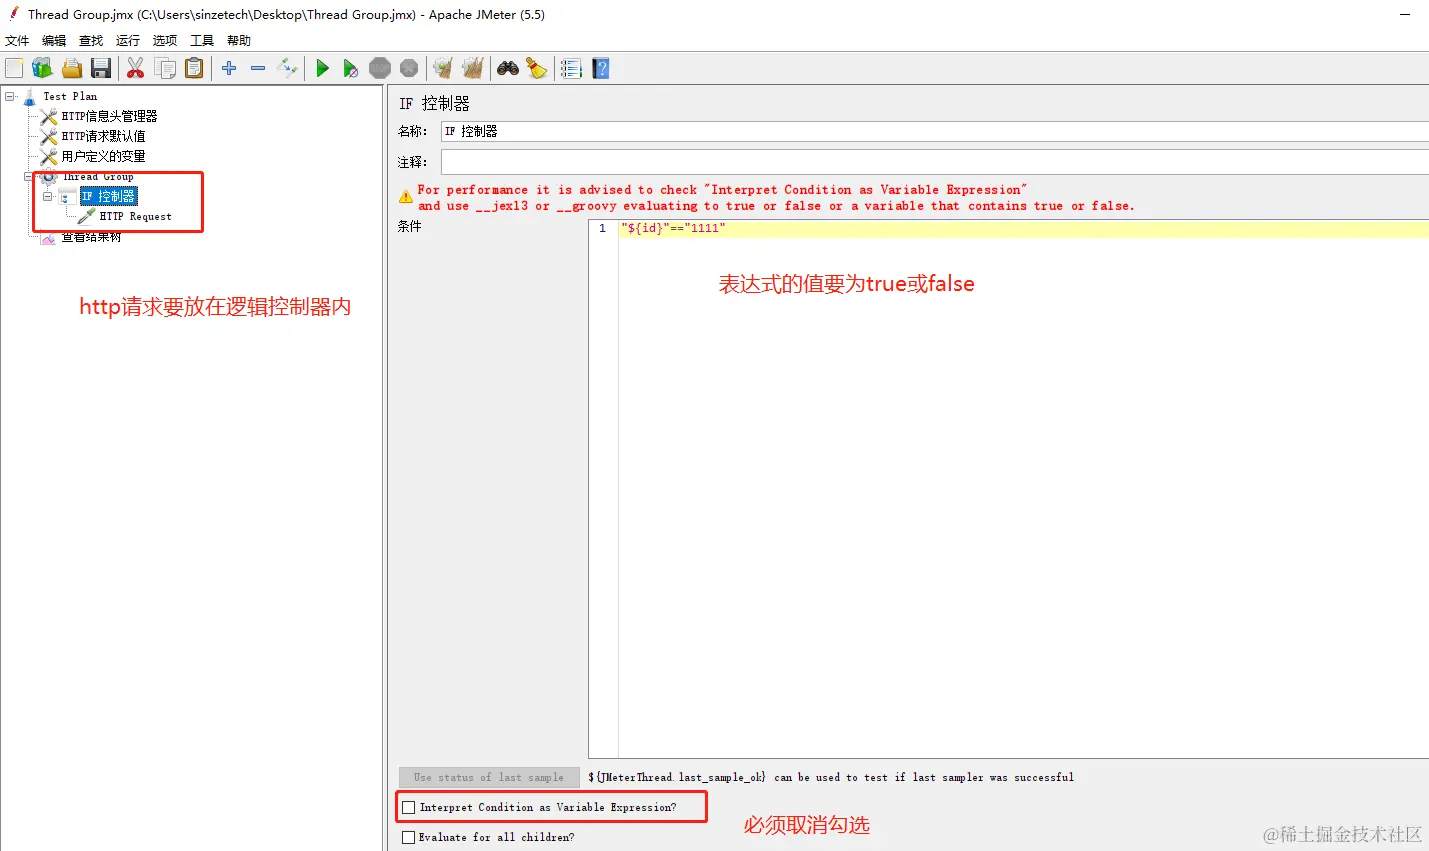The height and width of the screenshot is (851, 1429).
Task: Check Interpret Condition as Variable Expression
Action: [x=408, y=807]
